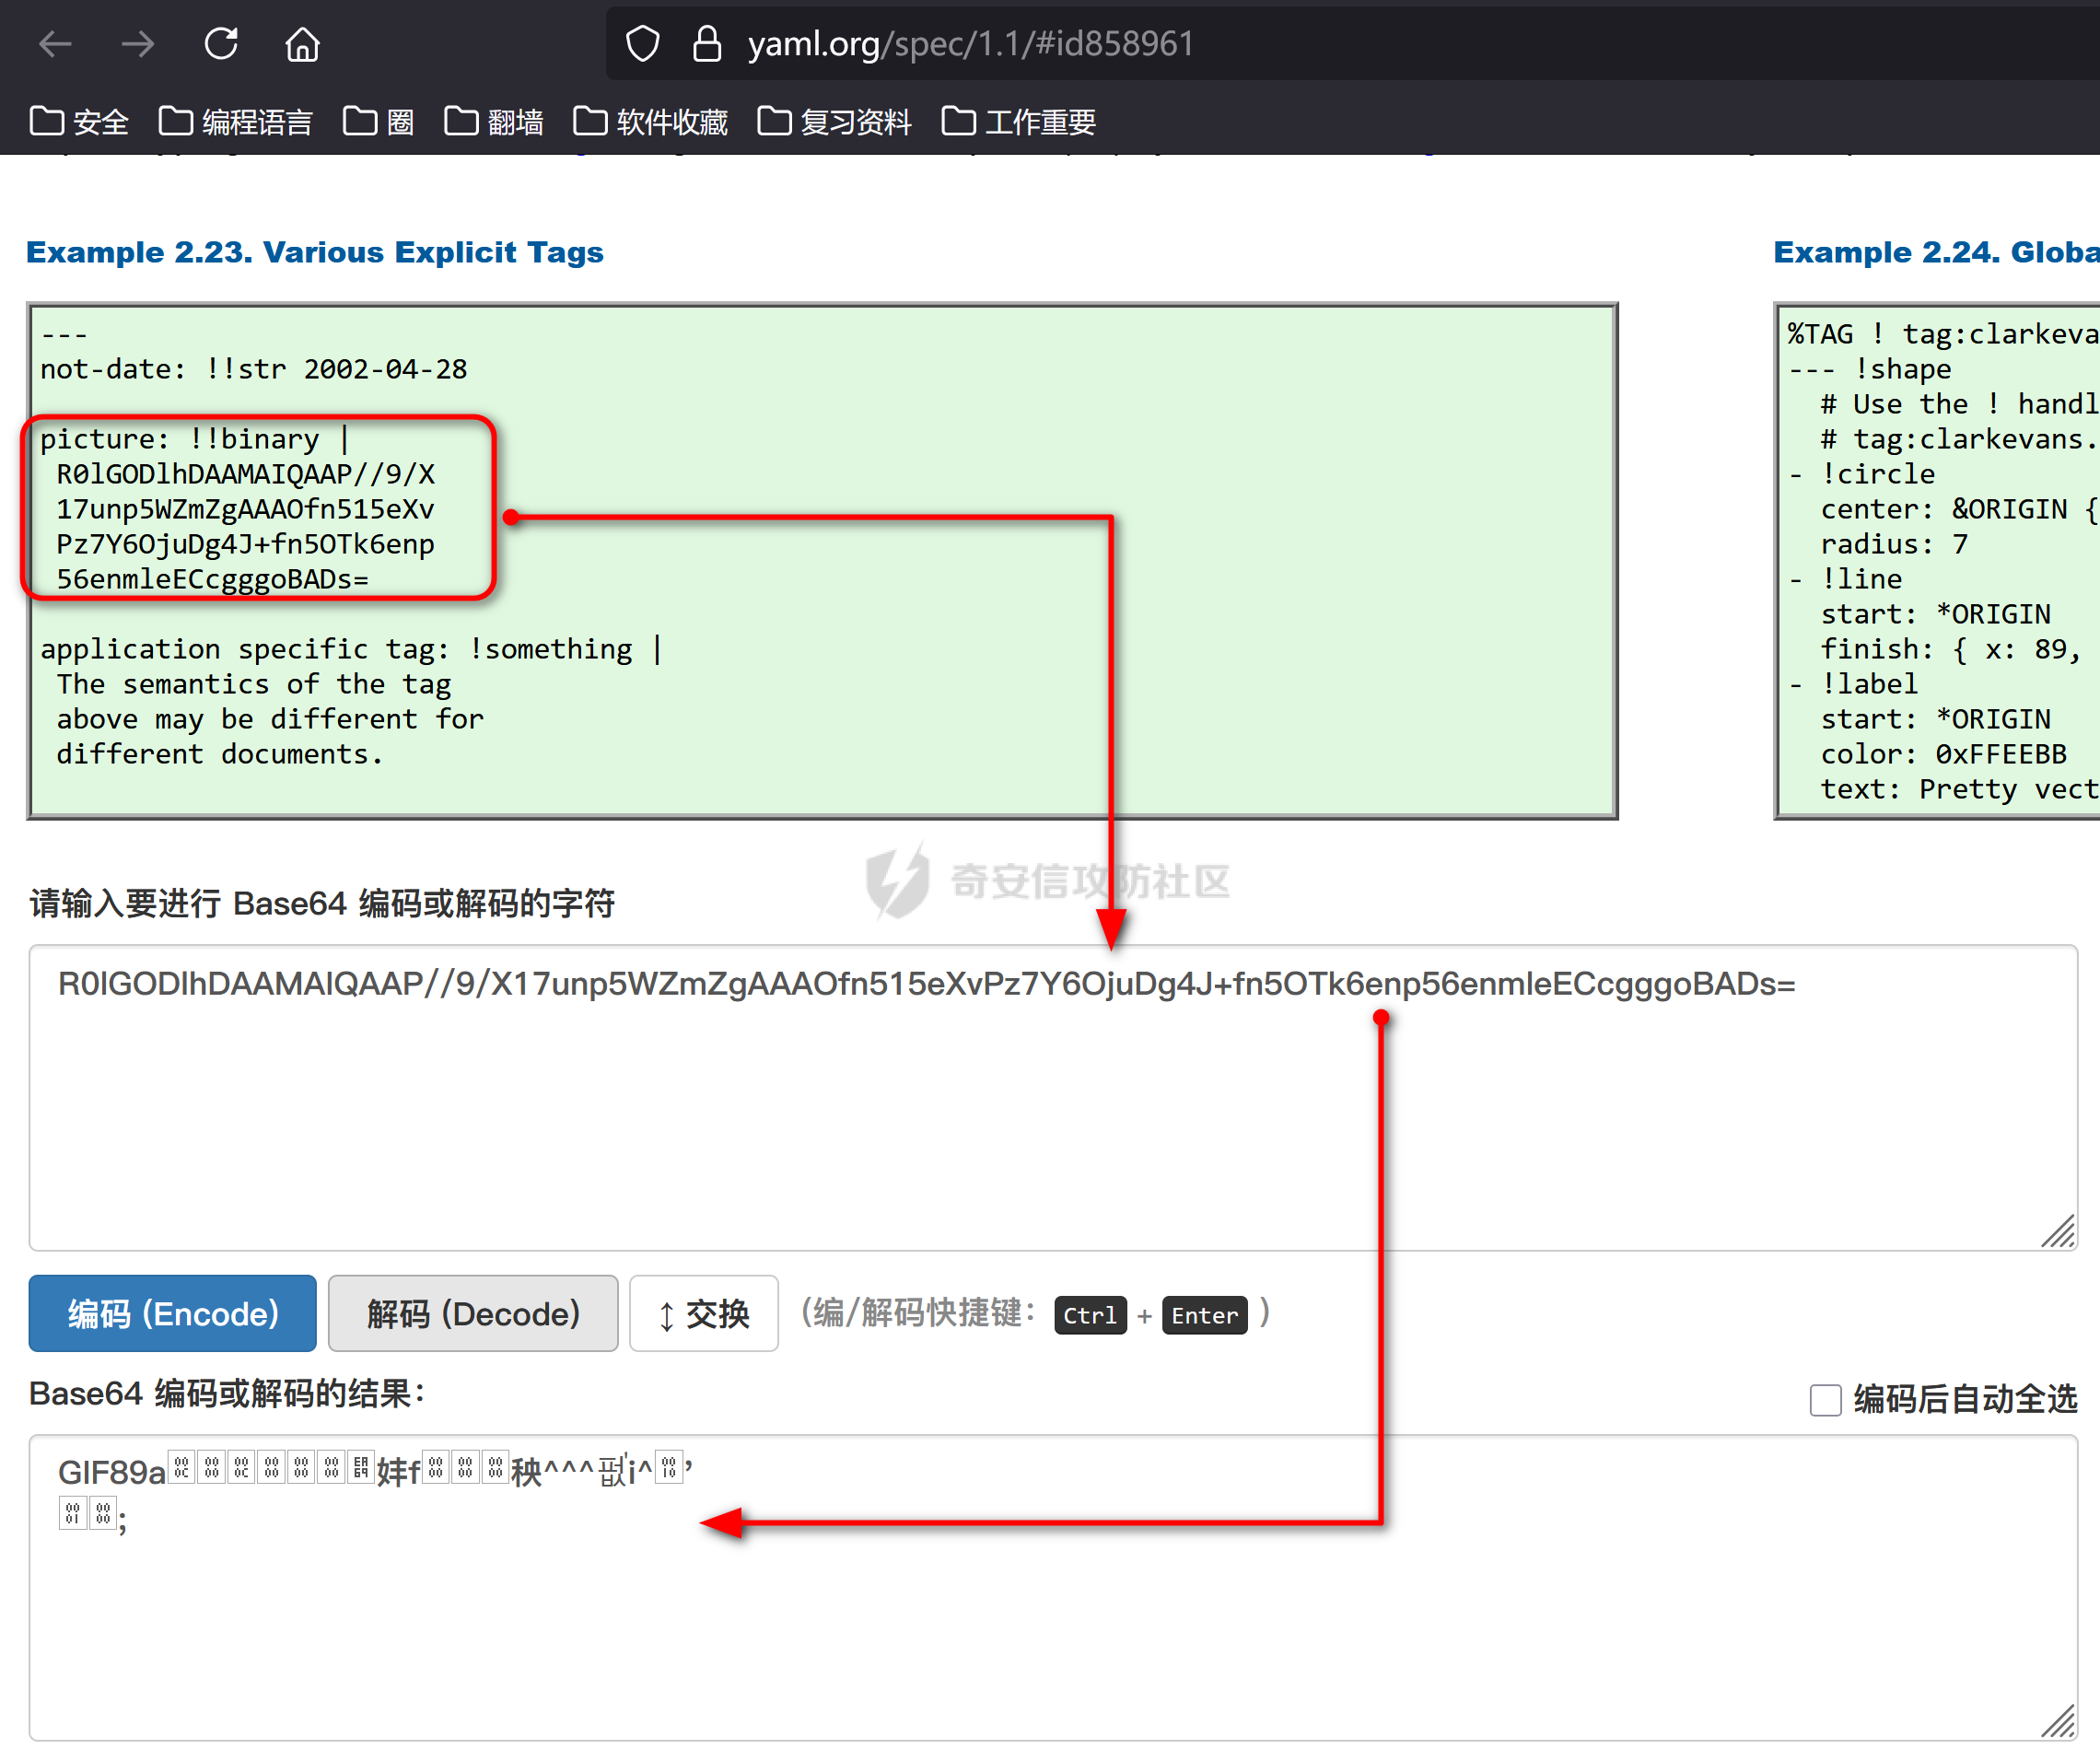Click the 解码 (Decode) button
Screen dimensions: 2100x1761
click(x=473, y=1313)
